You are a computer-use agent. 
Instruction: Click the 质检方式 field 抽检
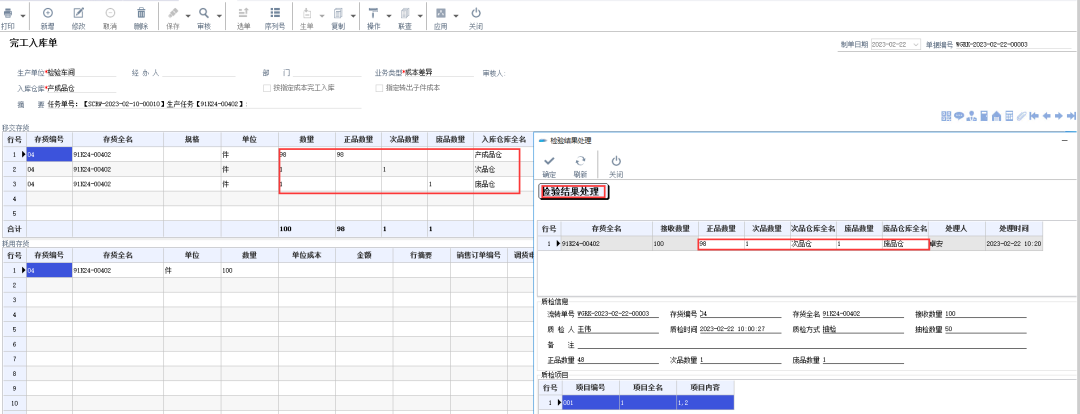pos(863,329)
